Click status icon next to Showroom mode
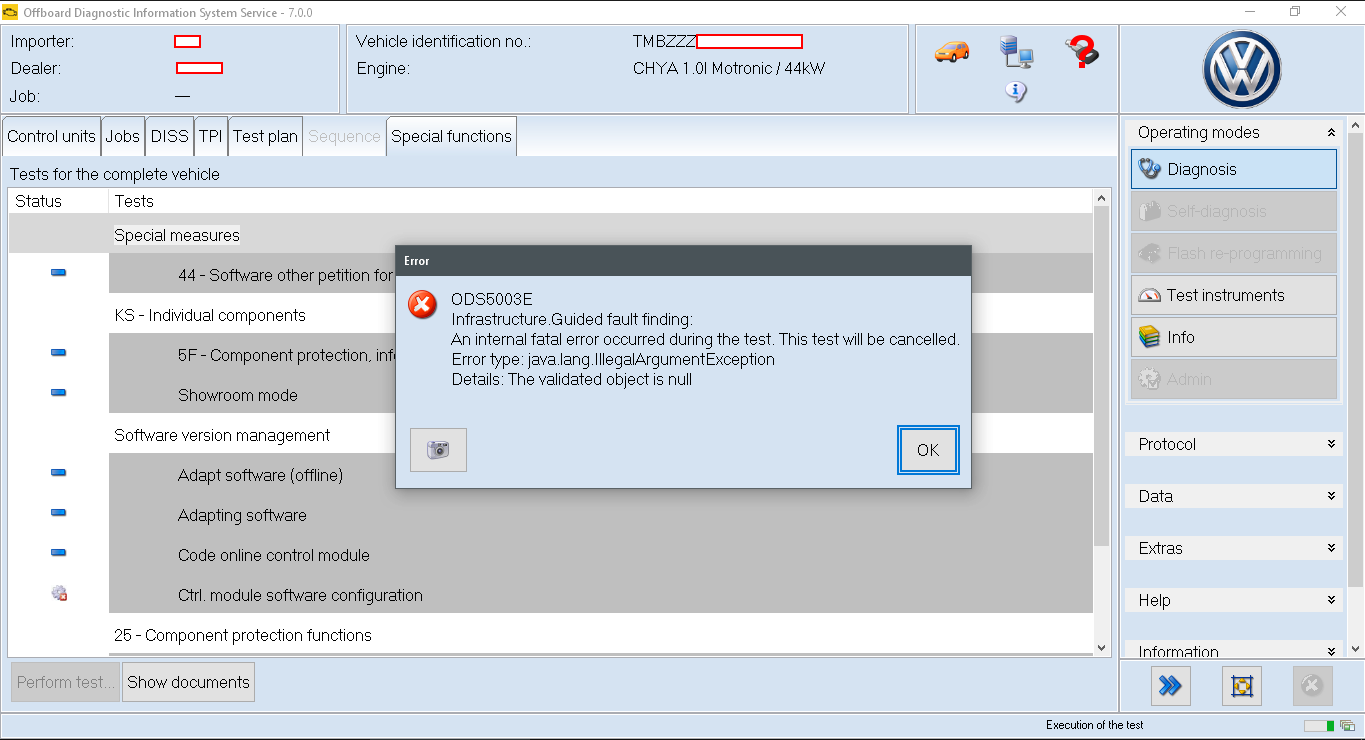This screenshot has width=1365, height=740. click(58, 393)
